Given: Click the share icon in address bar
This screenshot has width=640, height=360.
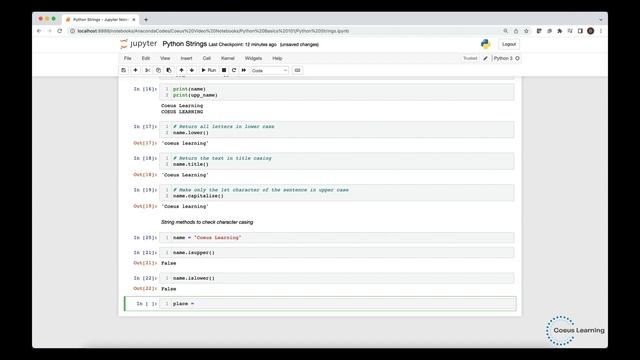Looking at the screenshot, I should click(516, 31).
